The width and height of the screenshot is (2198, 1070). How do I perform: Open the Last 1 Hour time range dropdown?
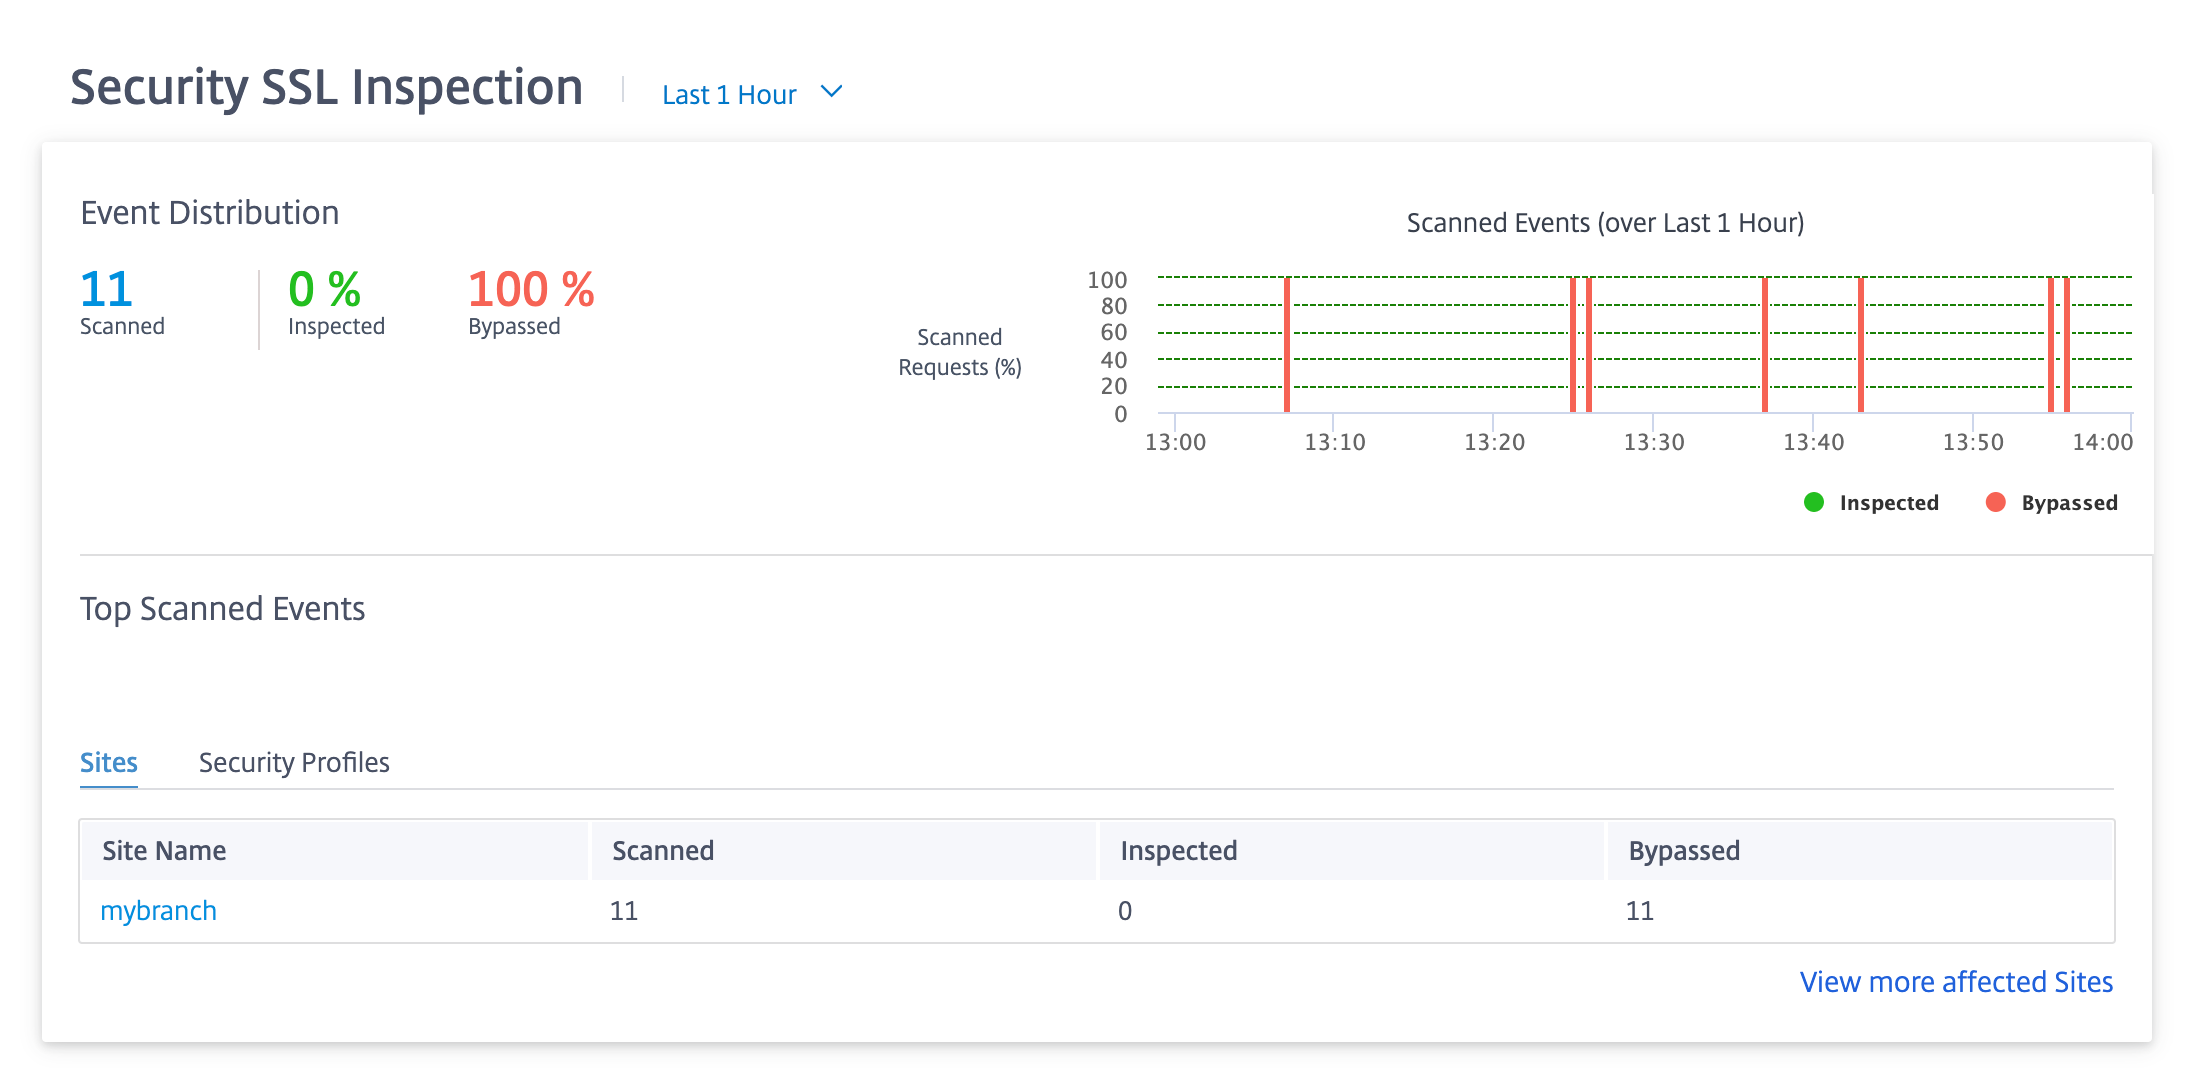tap(752, 94)
